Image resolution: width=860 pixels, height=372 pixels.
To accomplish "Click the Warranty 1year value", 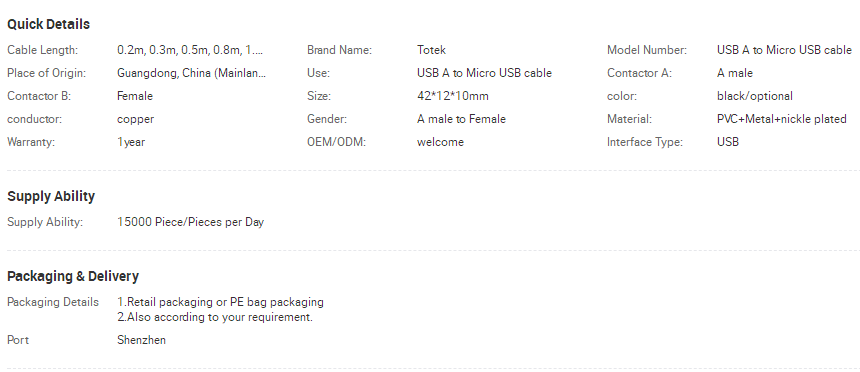I will (x=131, y=142).
